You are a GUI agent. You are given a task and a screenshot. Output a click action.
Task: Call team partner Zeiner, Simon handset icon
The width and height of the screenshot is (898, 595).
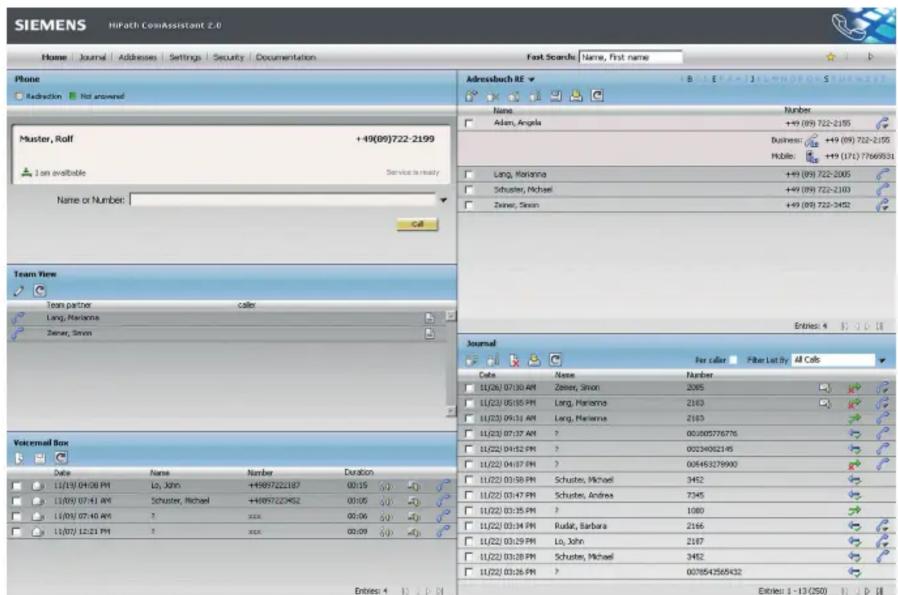click(x=18, y=333)
